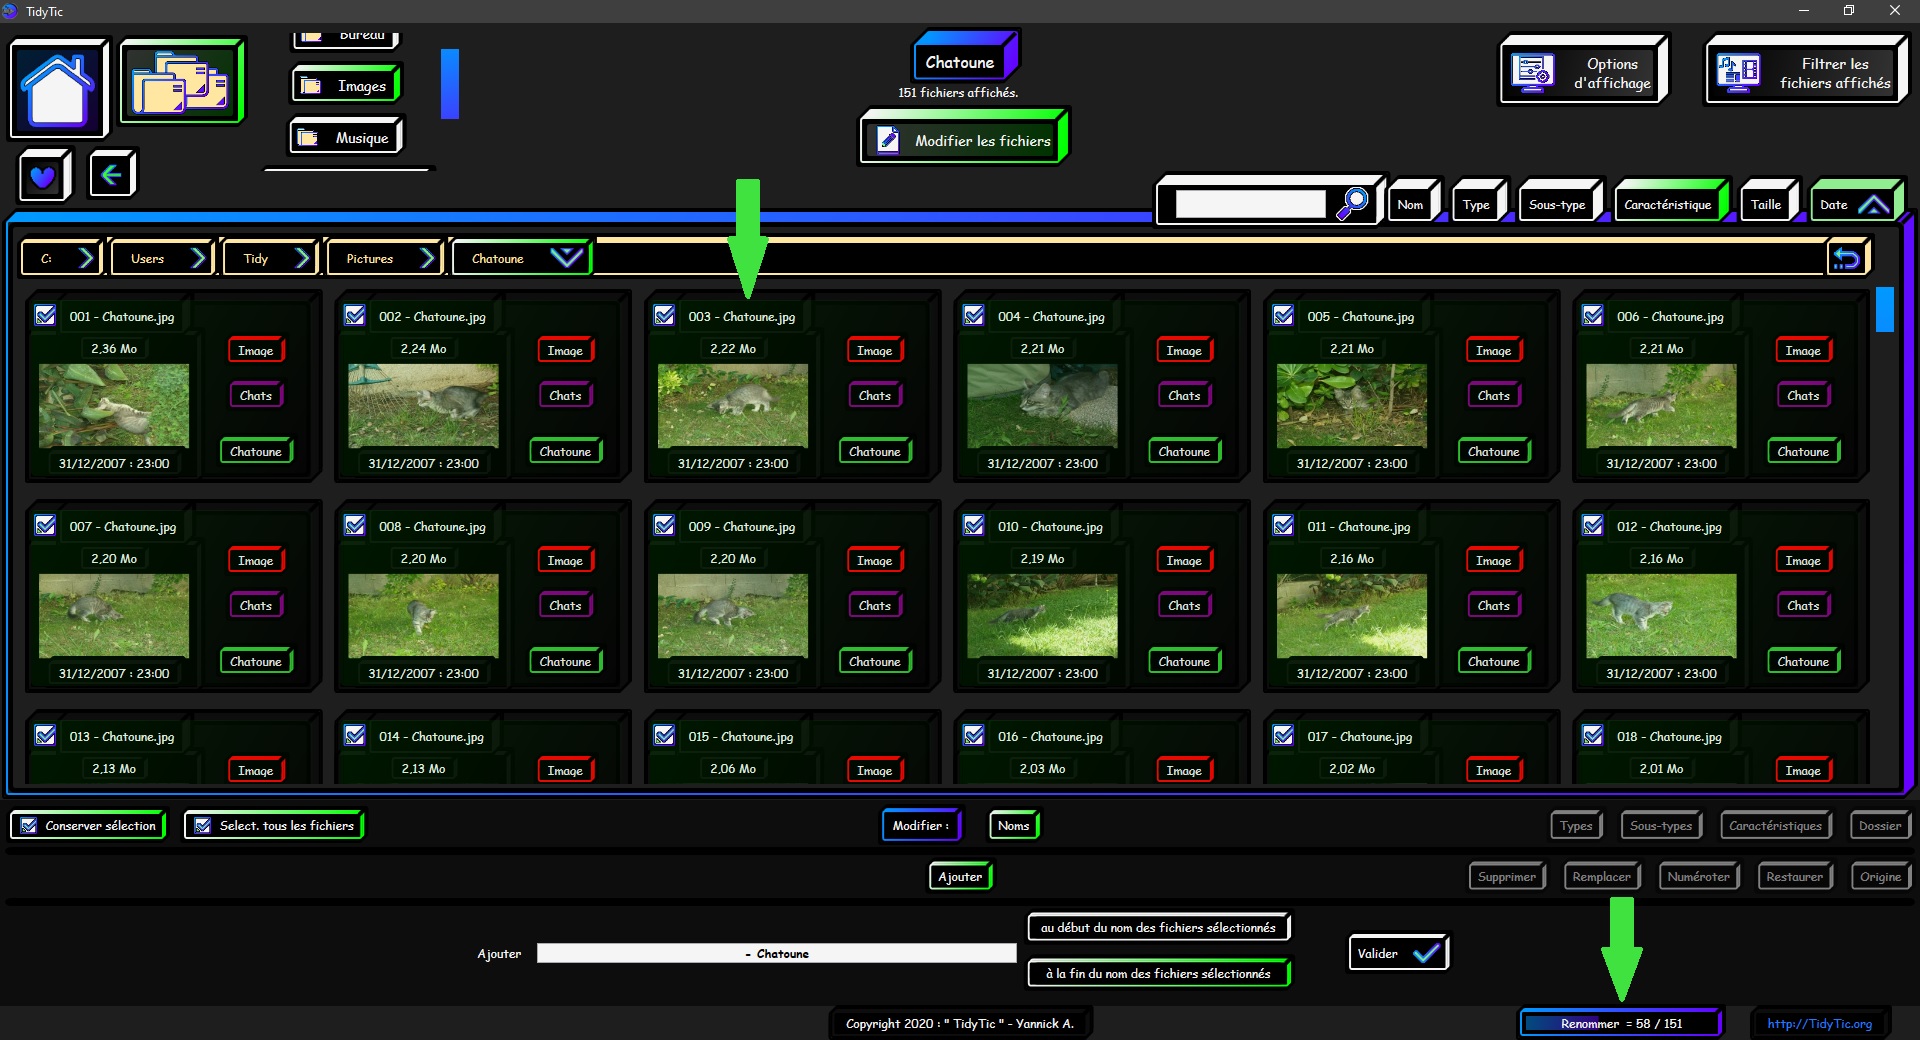Select the Sous-types modification mode
Image resolution: width=1920 pixels, height=1040 pixels.
click(x=1662, y=826)
